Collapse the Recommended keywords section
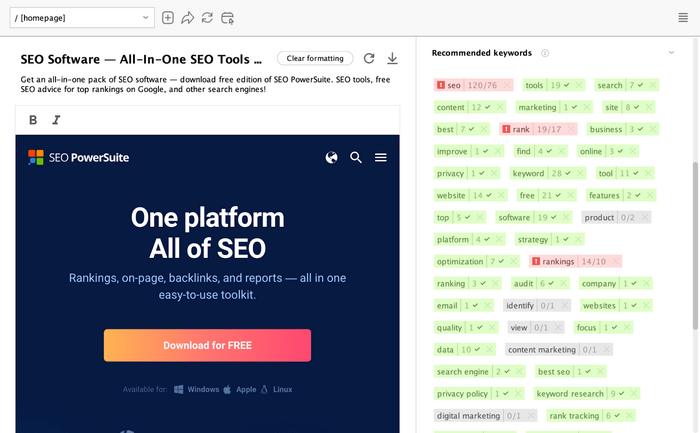 [x=672, y=53]
